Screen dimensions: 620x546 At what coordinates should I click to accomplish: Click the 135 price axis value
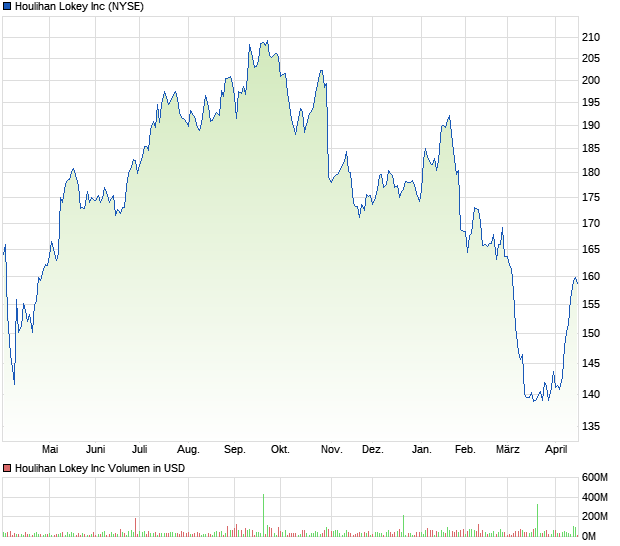click(x=591, y=427)
